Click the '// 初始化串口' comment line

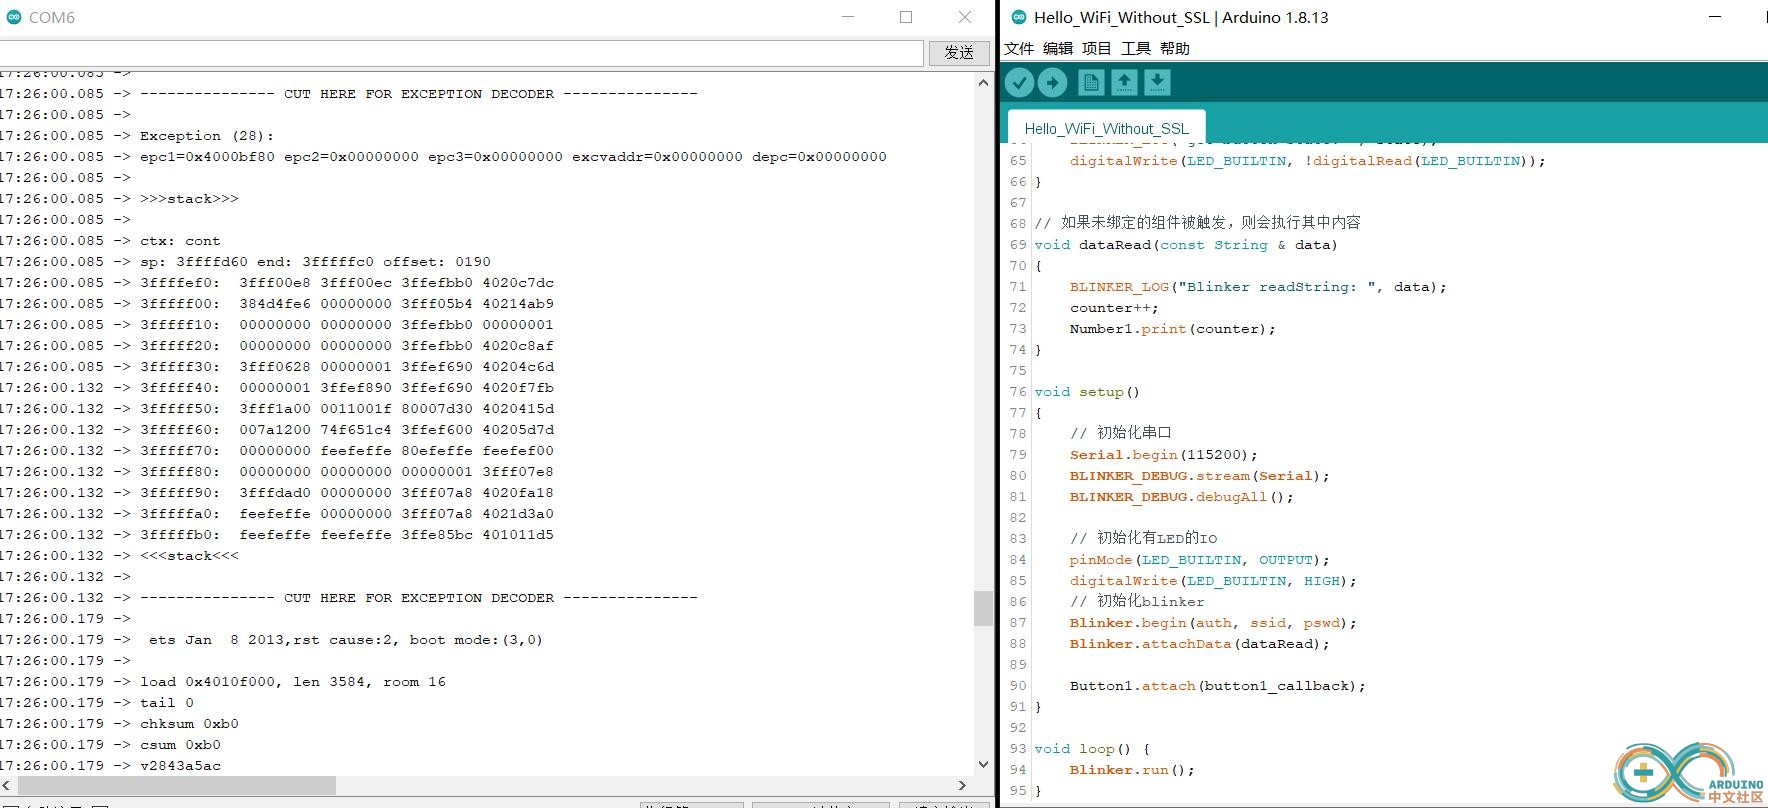1121,432
